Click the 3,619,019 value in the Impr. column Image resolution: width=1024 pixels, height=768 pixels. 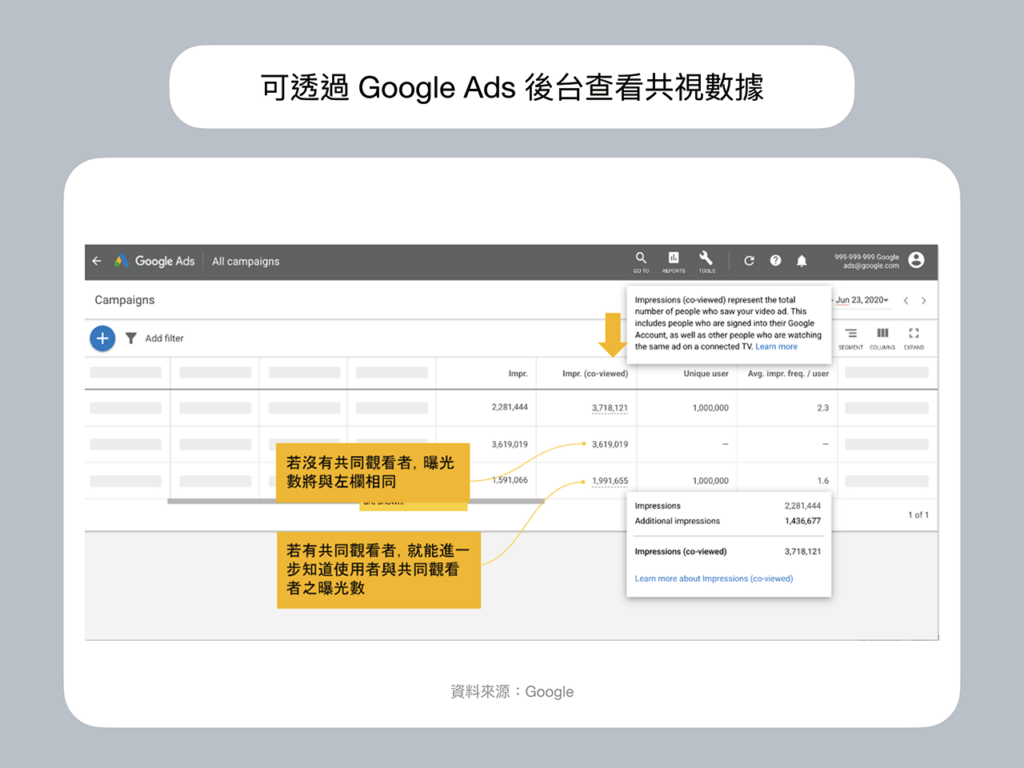pyautogui.click(x=509, y=444)
